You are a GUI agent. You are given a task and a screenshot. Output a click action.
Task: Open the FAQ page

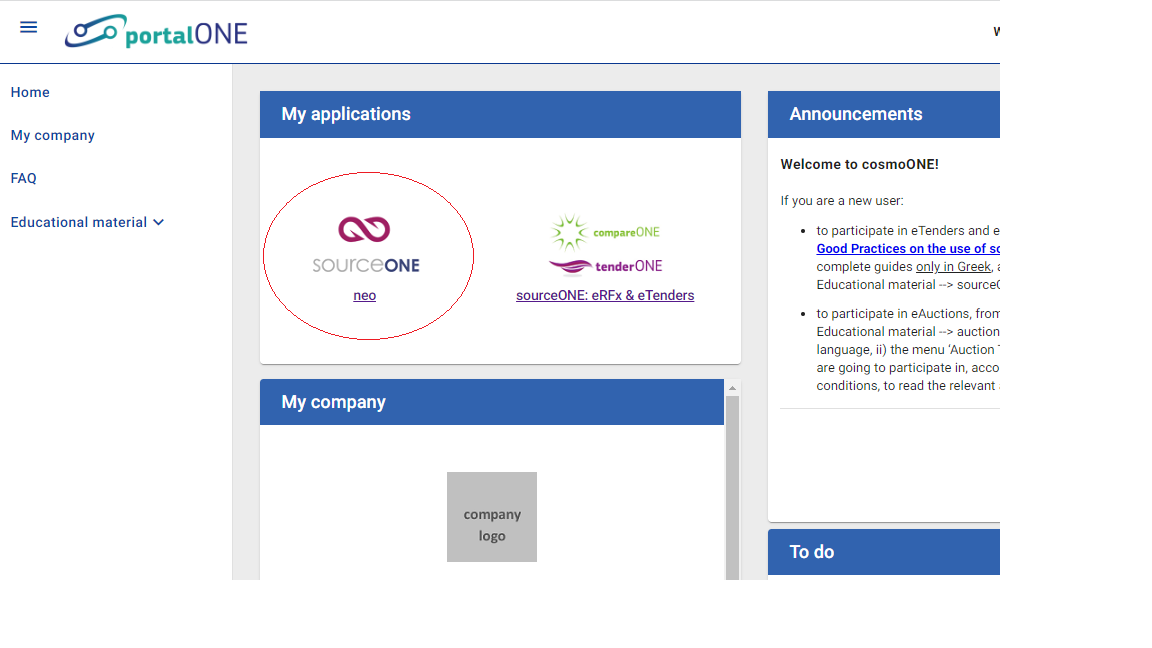coord(23,178)
